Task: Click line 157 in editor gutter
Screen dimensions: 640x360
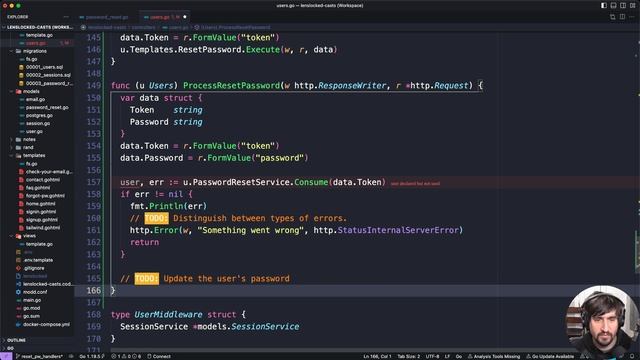Action: point(93,182)
